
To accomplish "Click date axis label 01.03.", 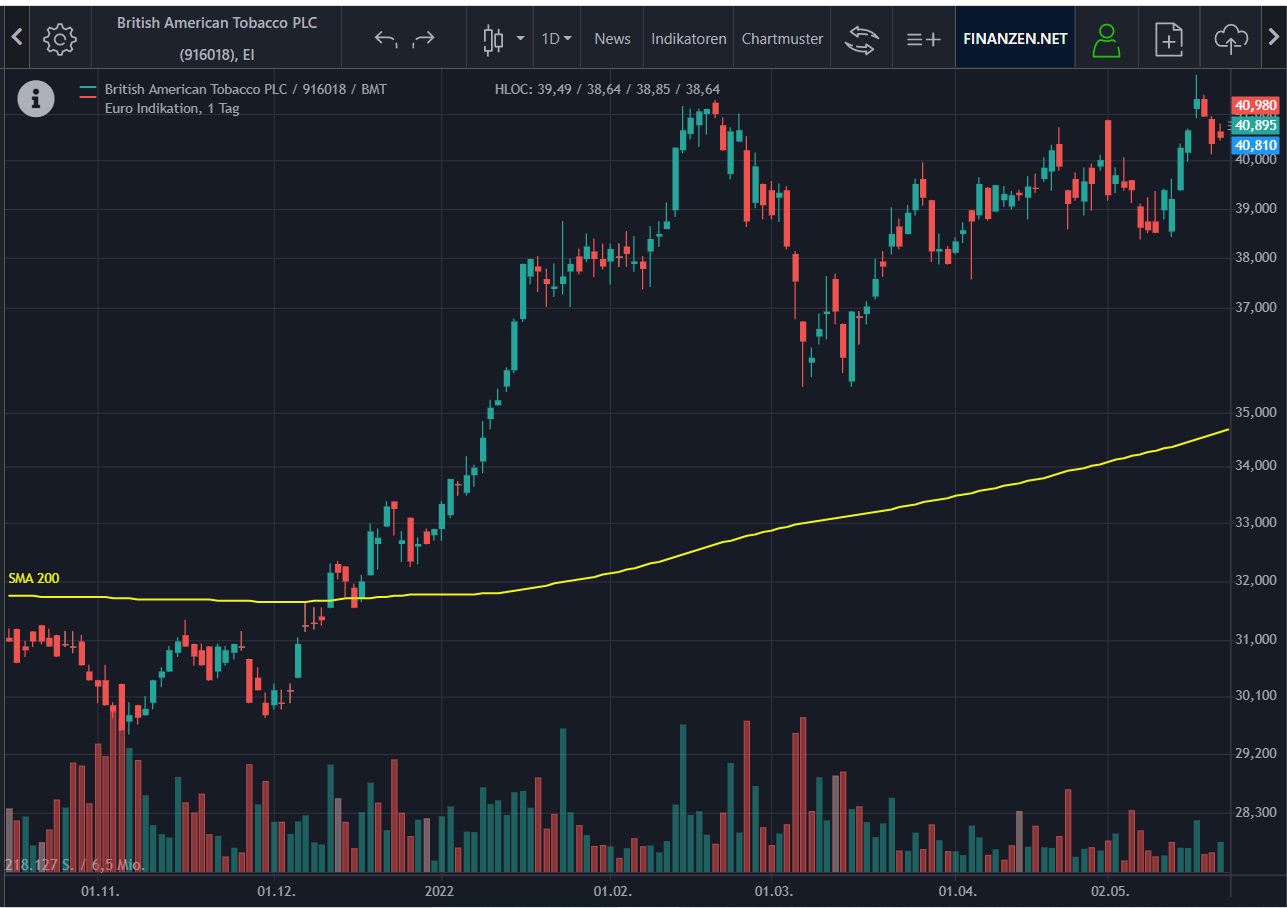I will click(x=773, y=891).
